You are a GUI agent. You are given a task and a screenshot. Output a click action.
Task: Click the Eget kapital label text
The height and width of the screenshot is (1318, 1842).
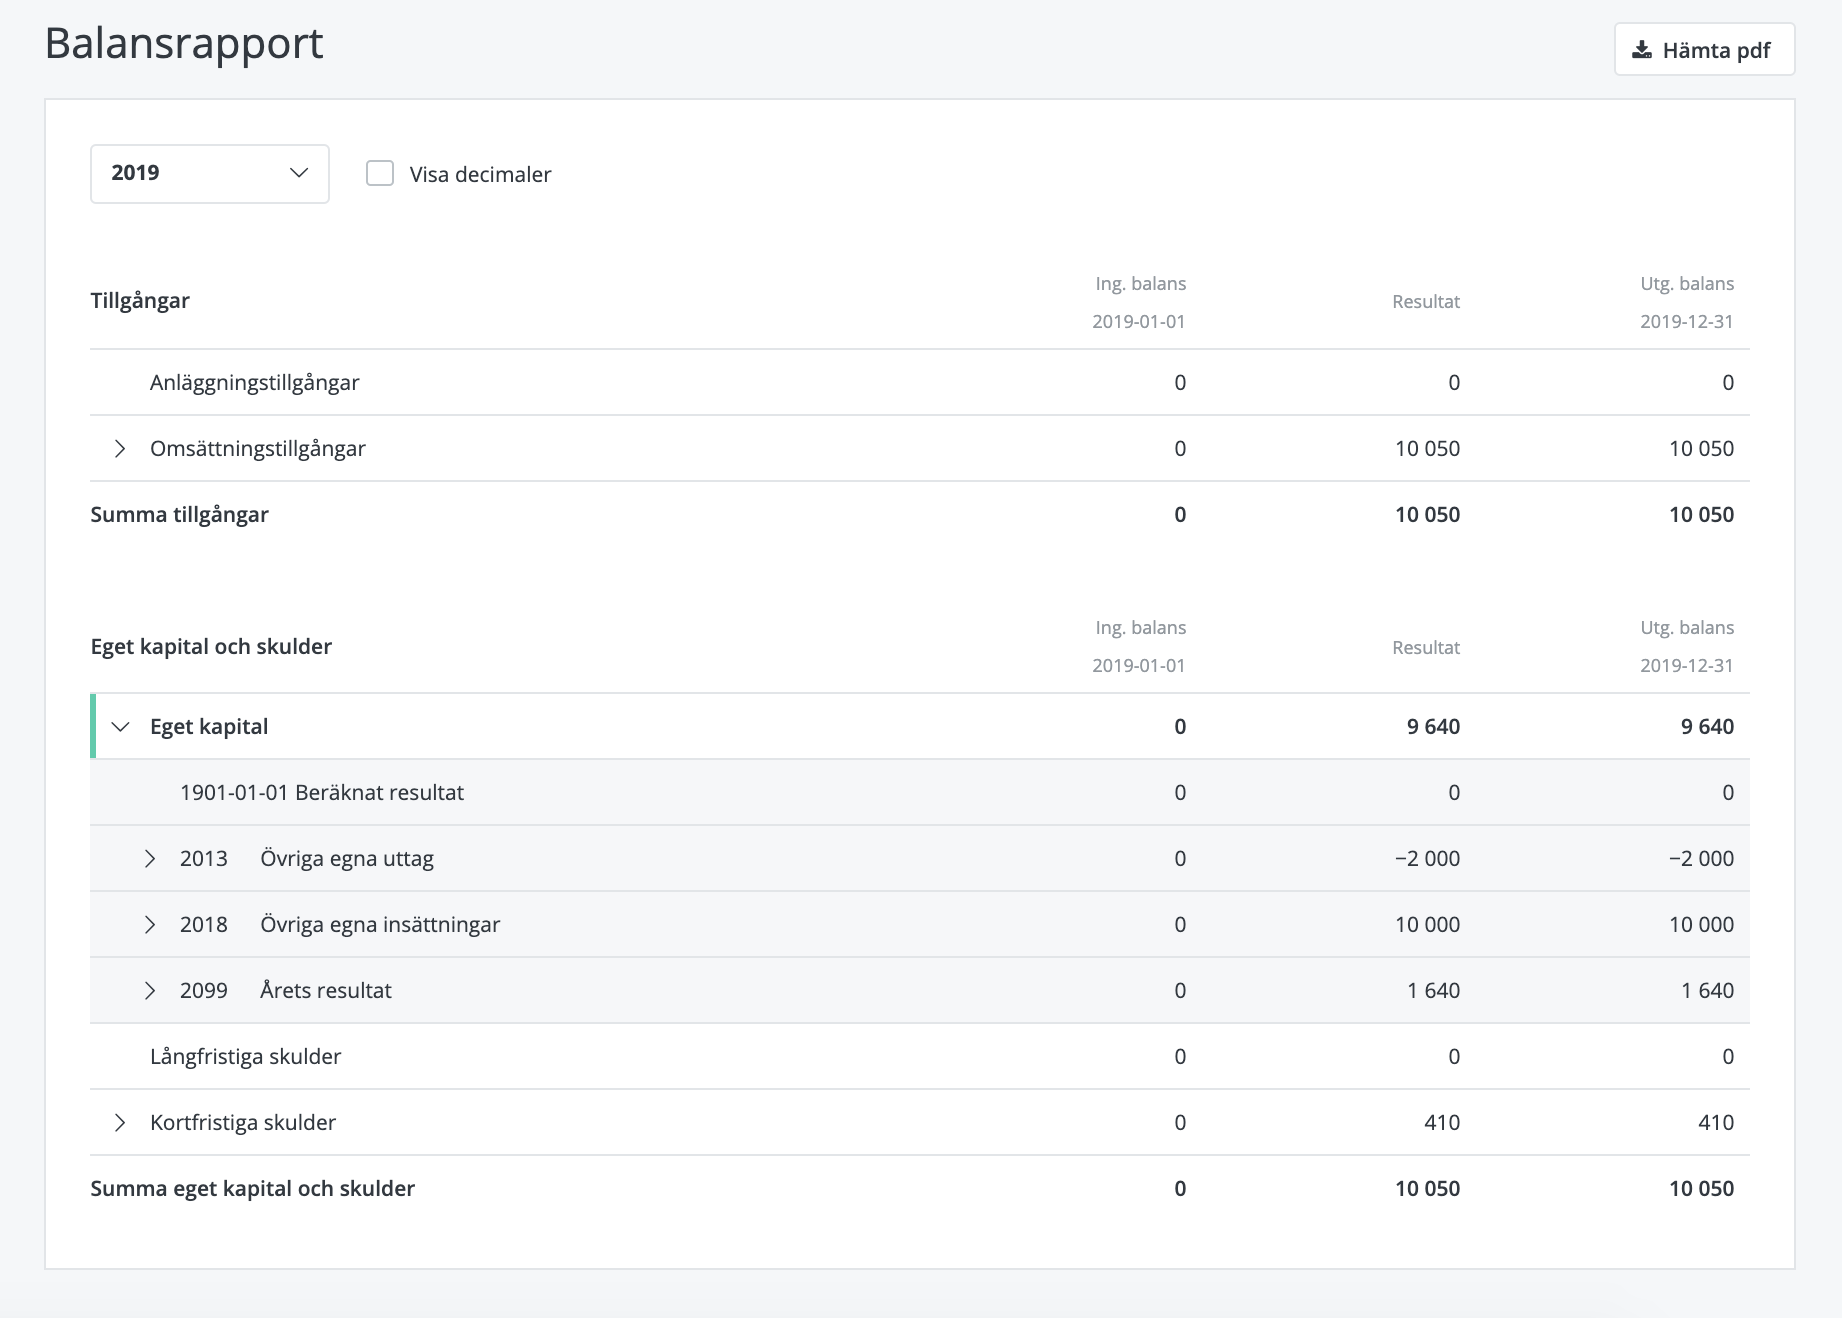click(x=209, y=727)
